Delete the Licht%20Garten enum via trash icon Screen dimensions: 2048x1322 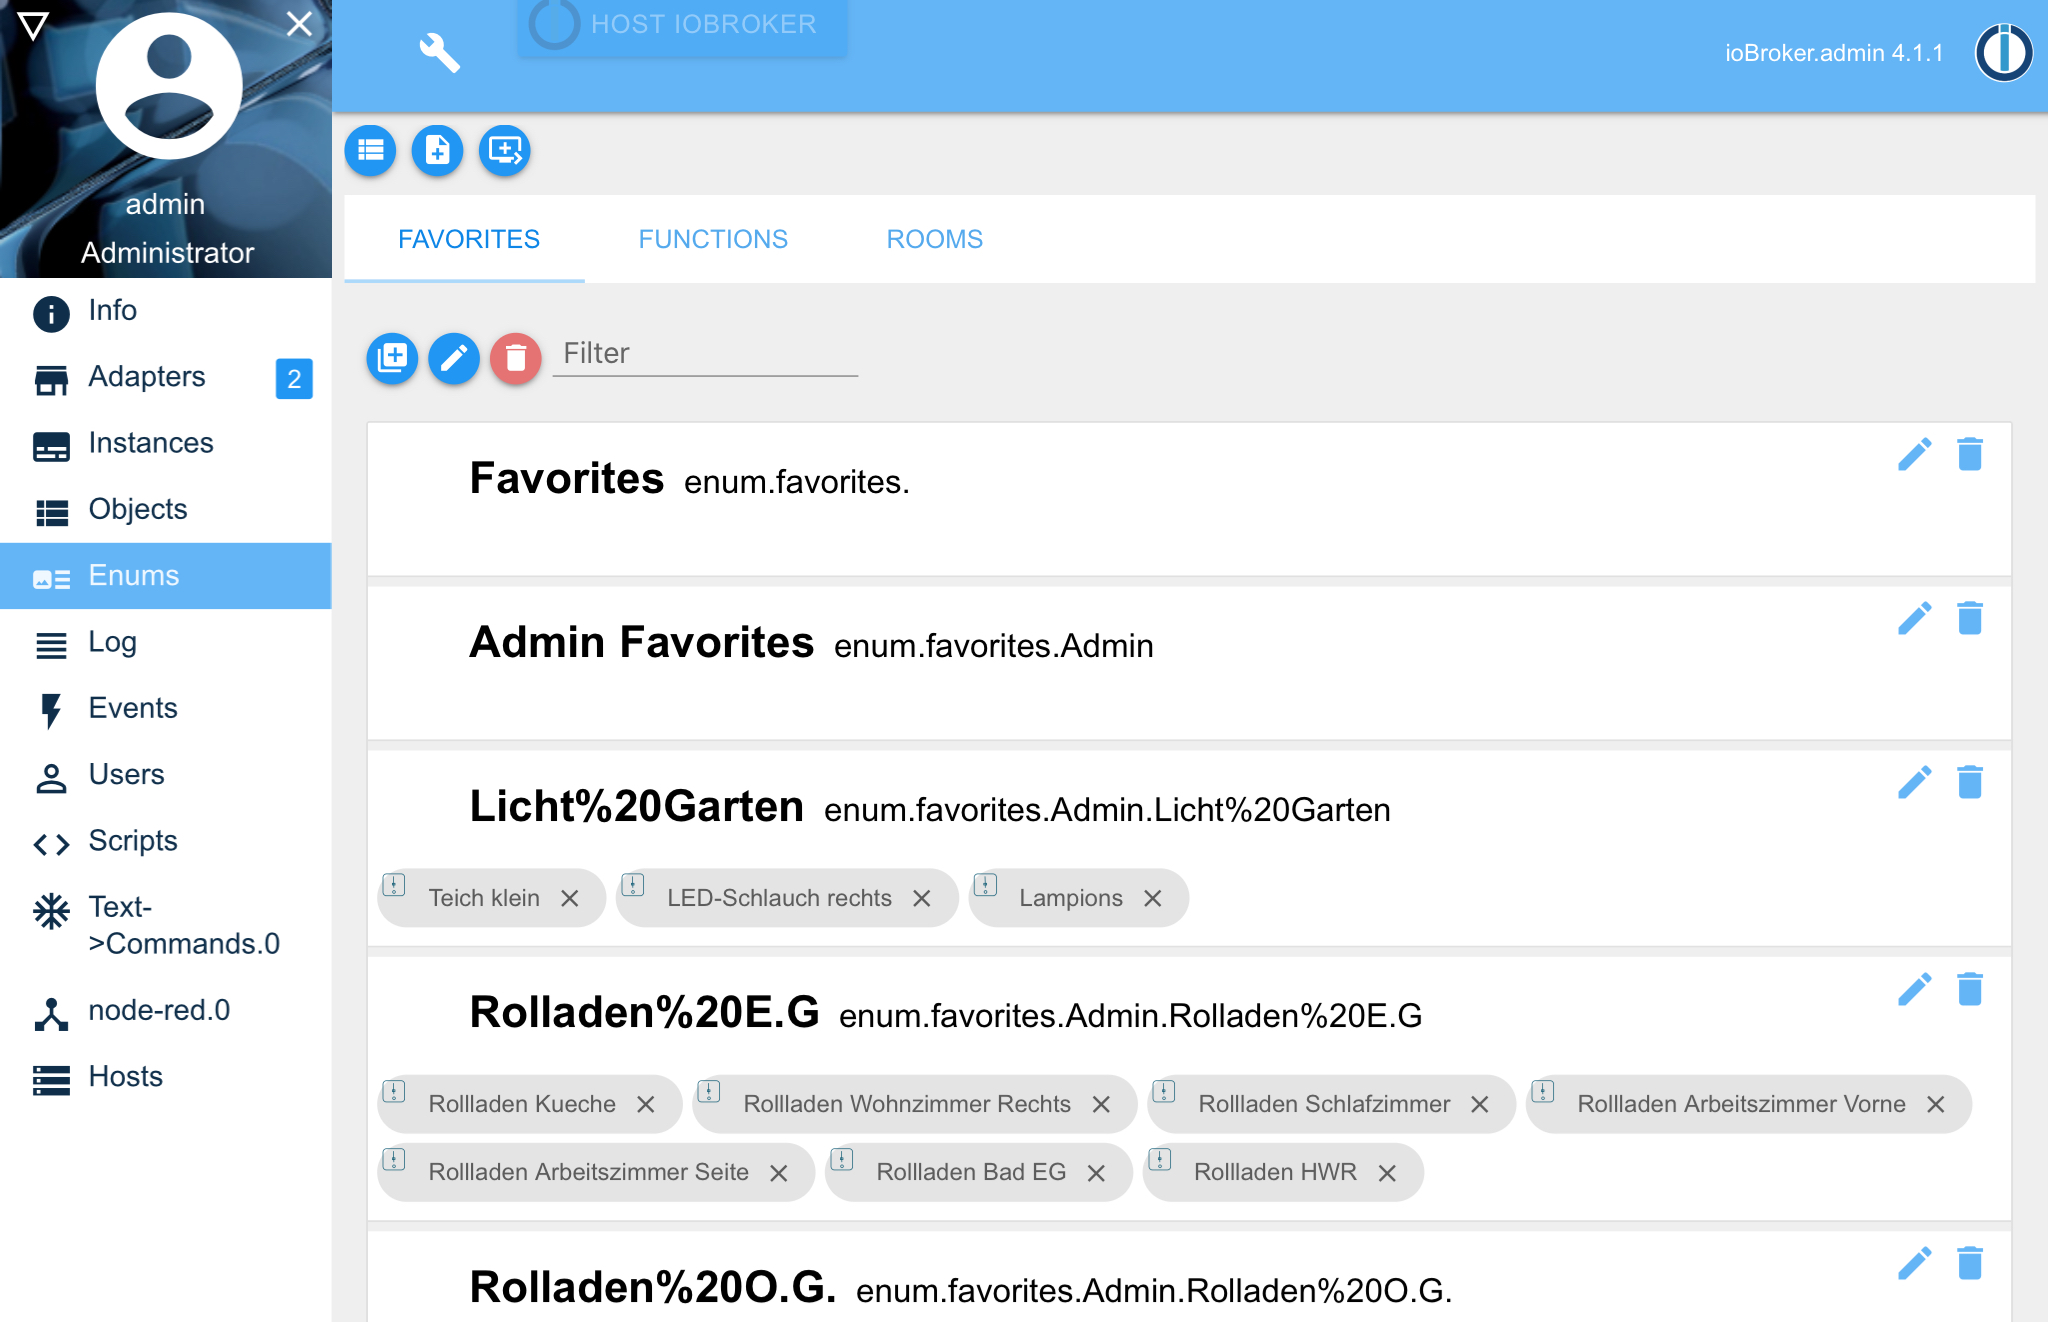pos(1969,783)
